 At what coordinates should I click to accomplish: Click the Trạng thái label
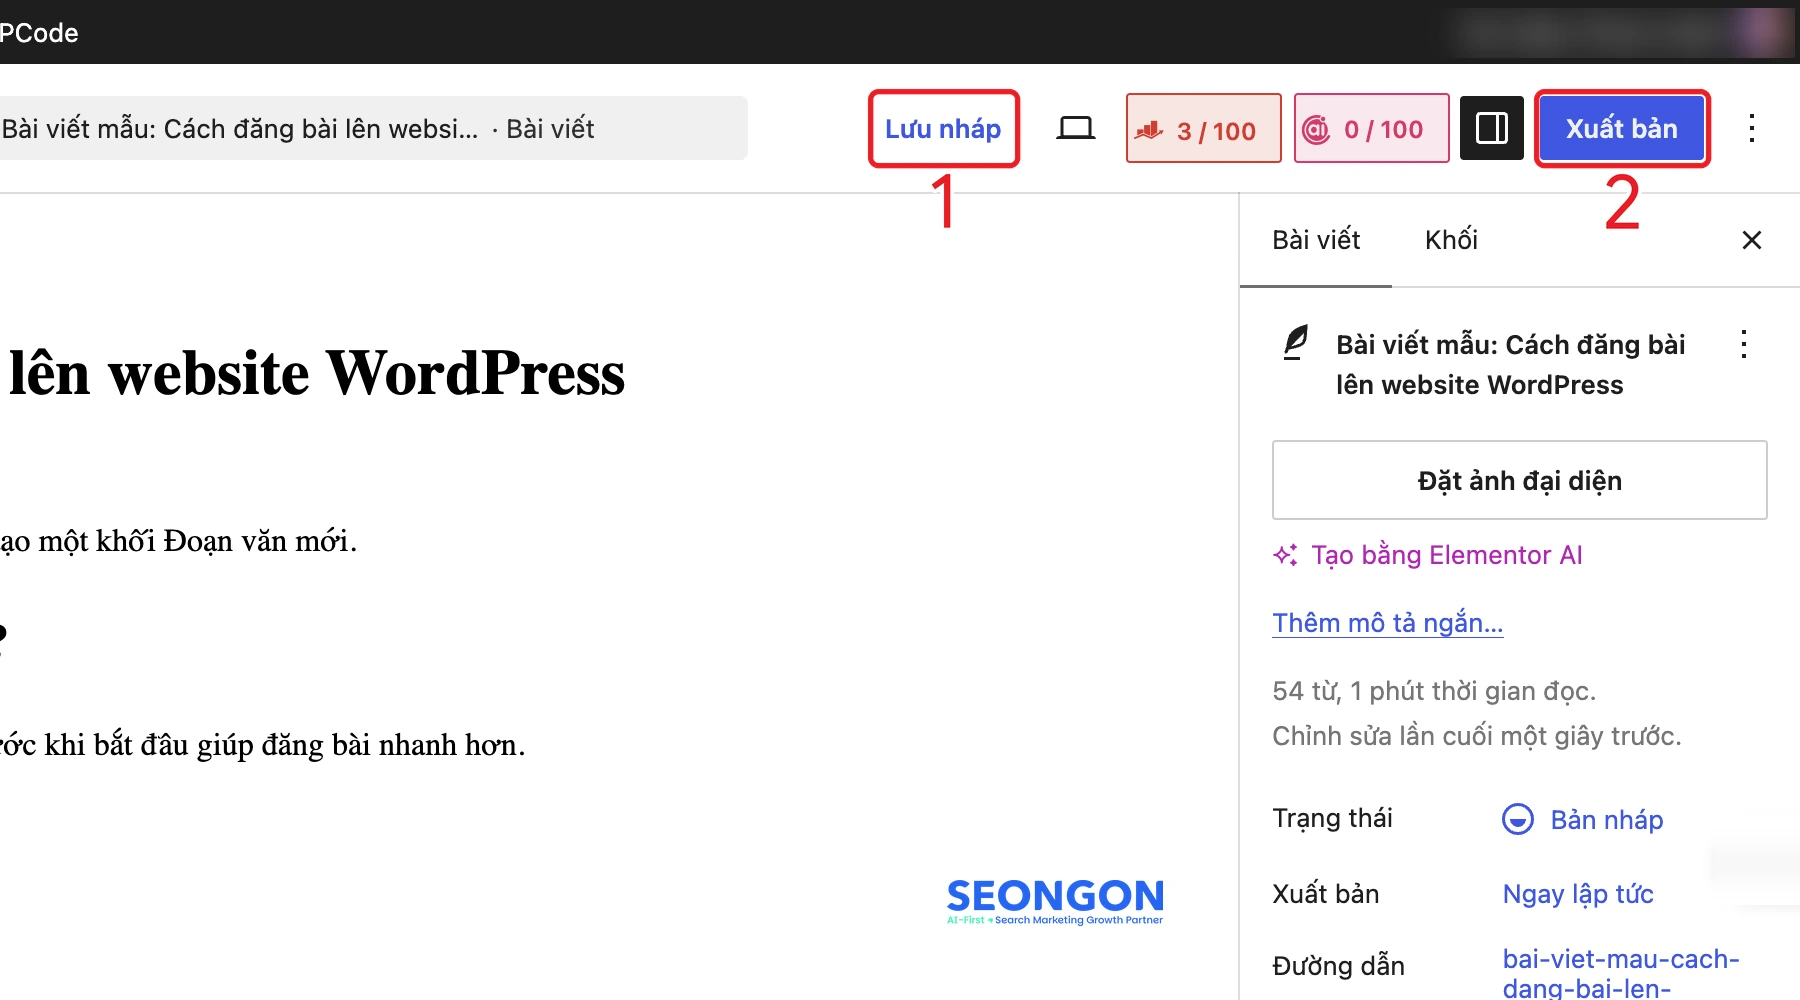(1332, 818)
